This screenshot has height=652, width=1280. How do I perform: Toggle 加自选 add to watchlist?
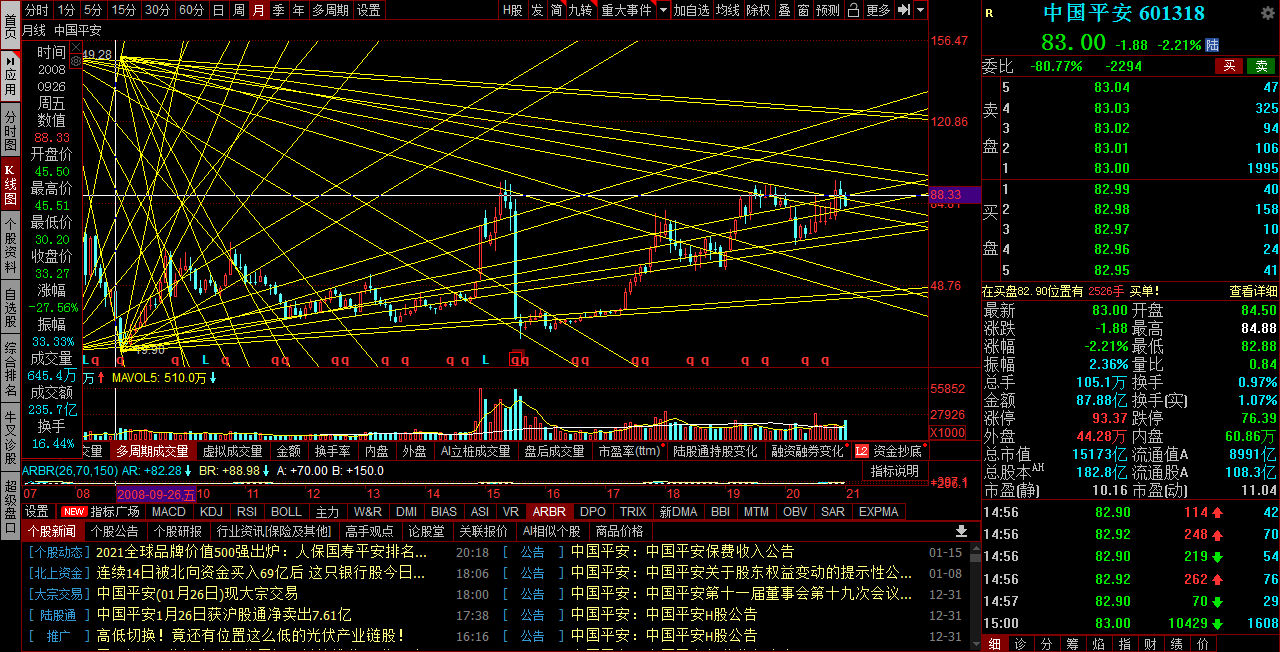(692, 10)
